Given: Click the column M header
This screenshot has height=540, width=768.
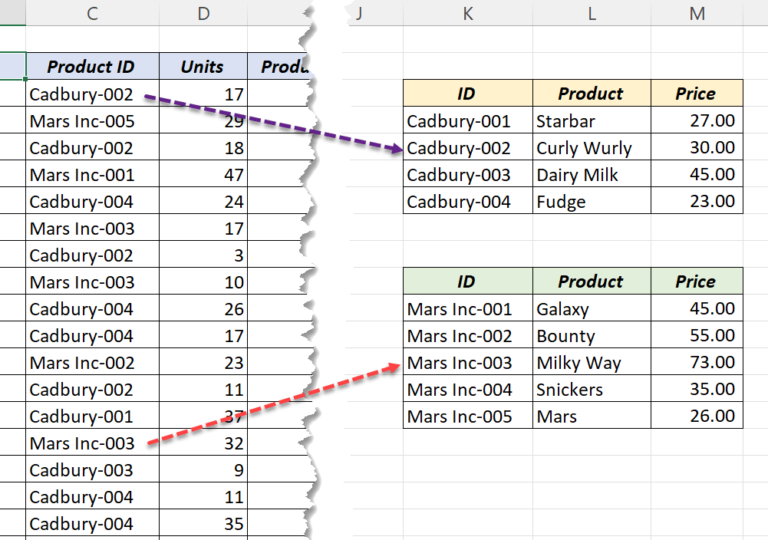Looking at the screenshot, I should 696,13.
